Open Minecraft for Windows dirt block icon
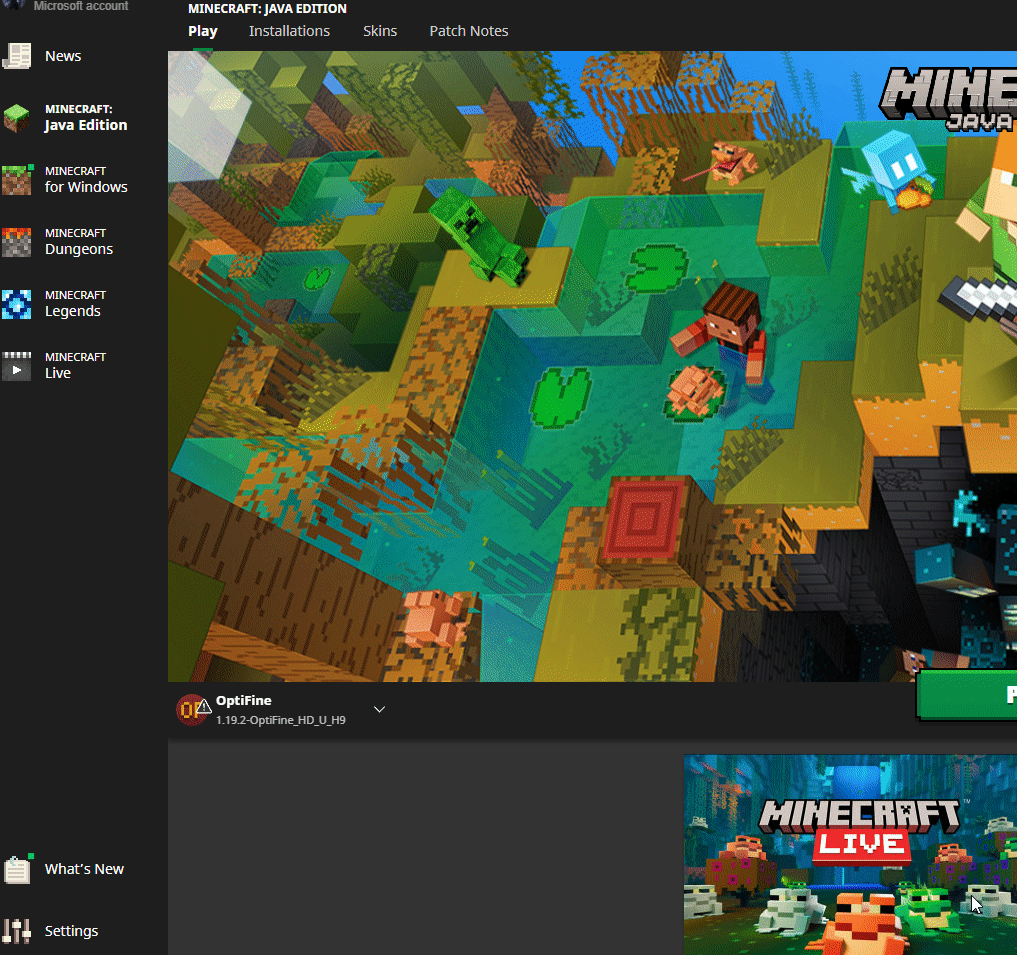This screenshot has width=1017, height=955. [17, 180]
